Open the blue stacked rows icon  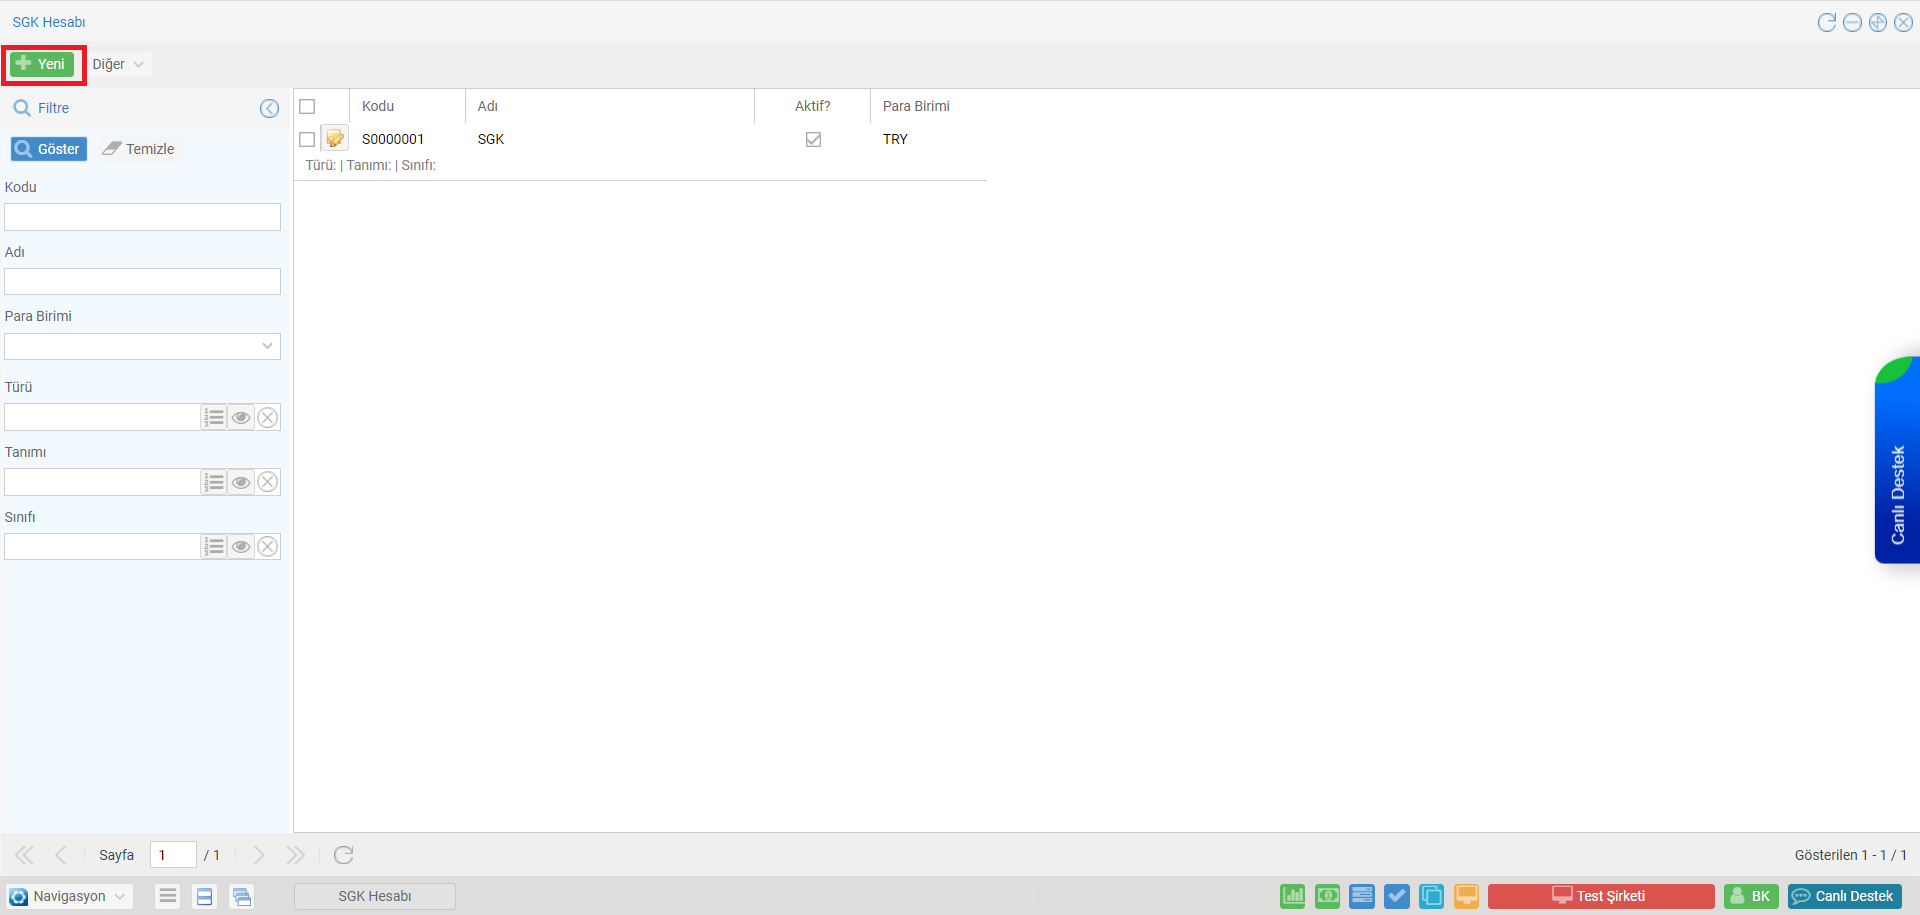point(1362,896)
